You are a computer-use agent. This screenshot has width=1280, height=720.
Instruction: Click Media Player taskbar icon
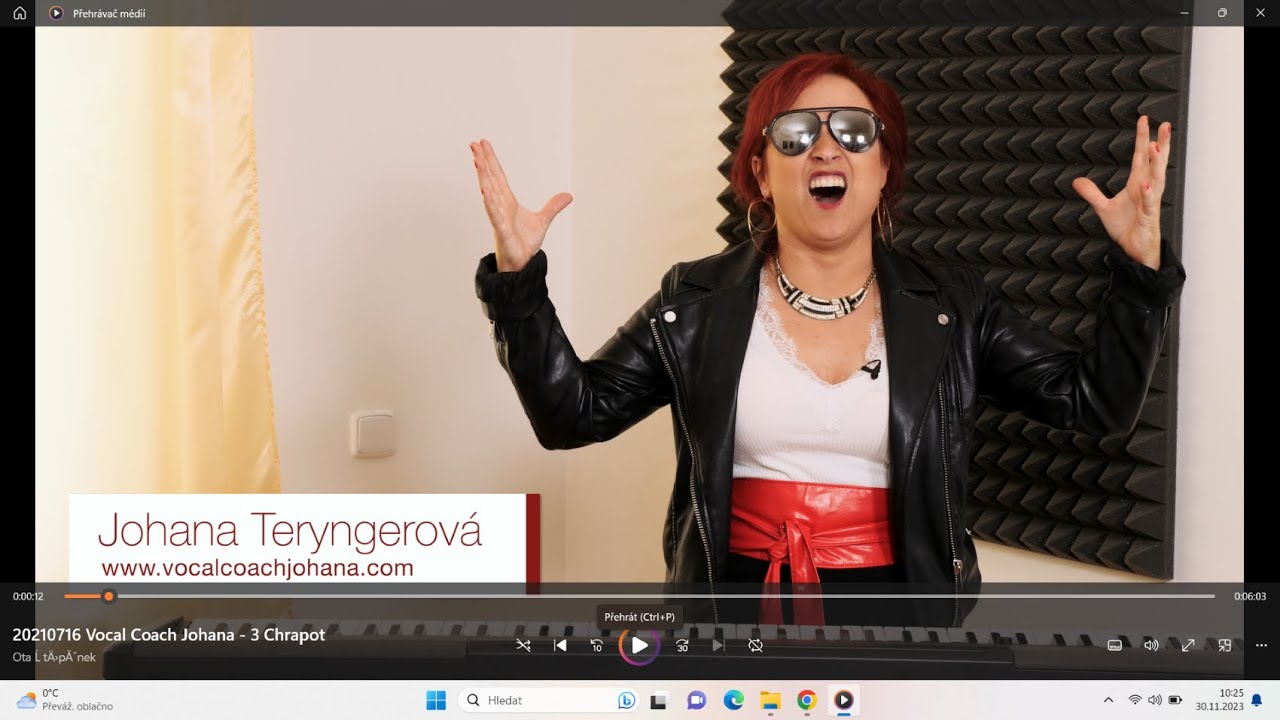pos(844,700)
